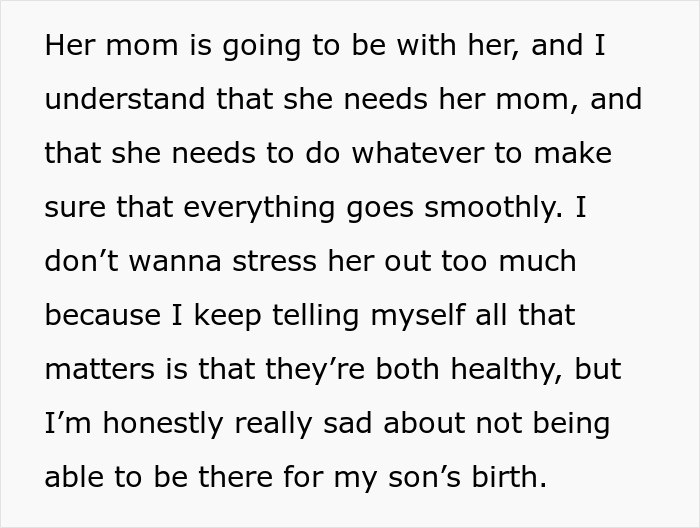Viewport: 700px width, 528px height.
Task: Click the word "matters" starting a line
Action: 96,370
